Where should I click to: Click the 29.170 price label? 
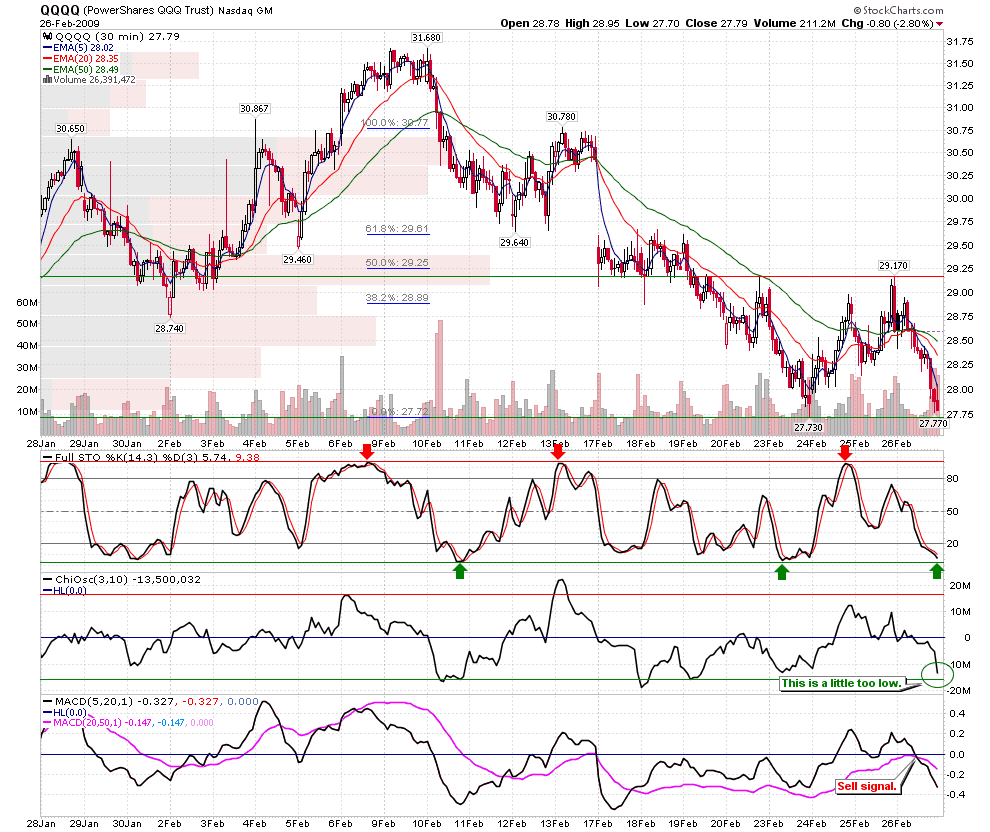(893, 266)
